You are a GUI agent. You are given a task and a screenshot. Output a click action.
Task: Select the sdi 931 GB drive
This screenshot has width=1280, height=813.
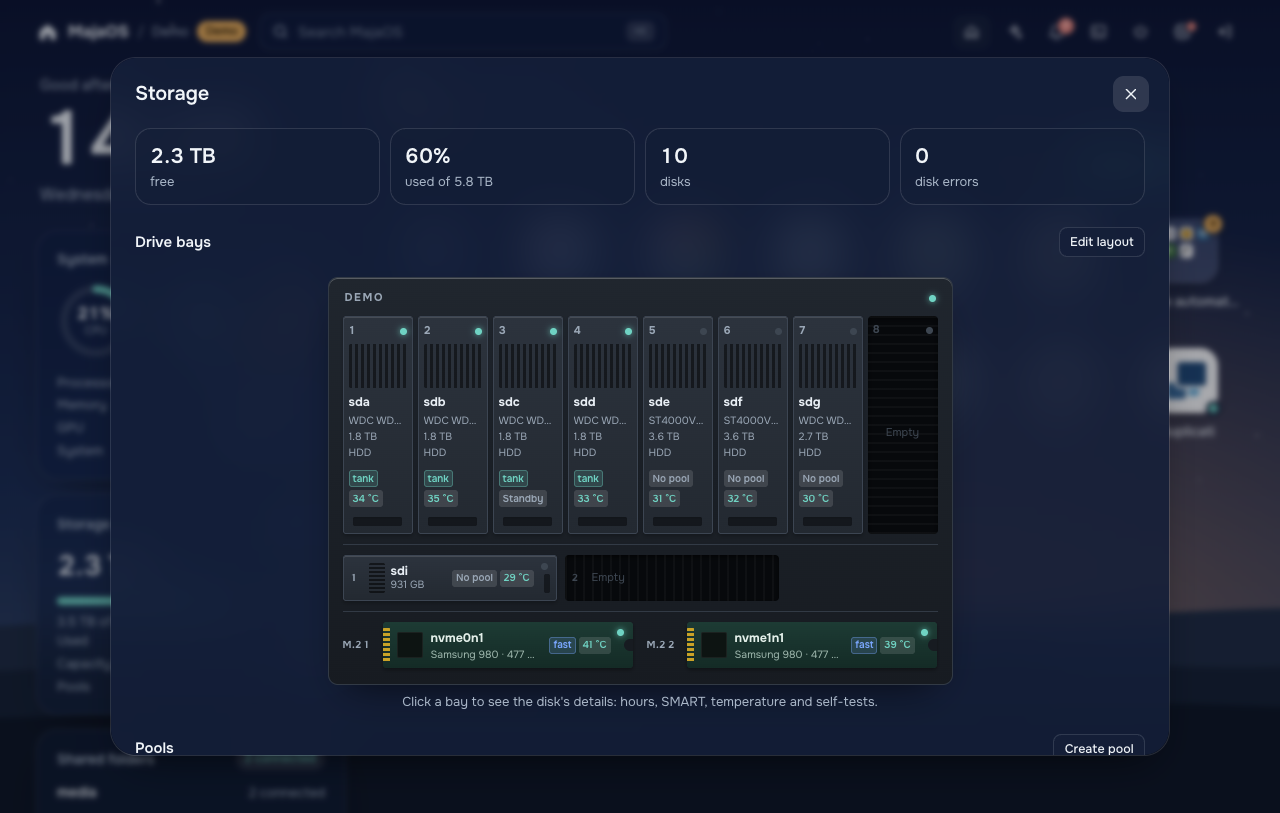[x=450, y=578]
